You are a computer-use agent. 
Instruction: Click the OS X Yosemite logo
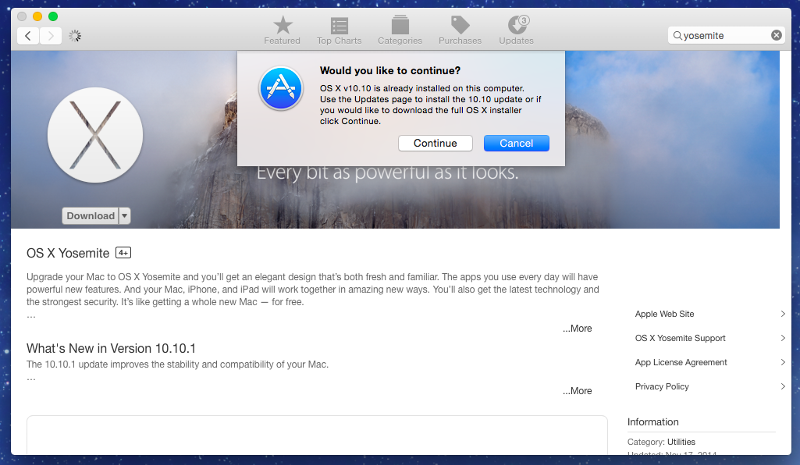(x=95, y=135)
